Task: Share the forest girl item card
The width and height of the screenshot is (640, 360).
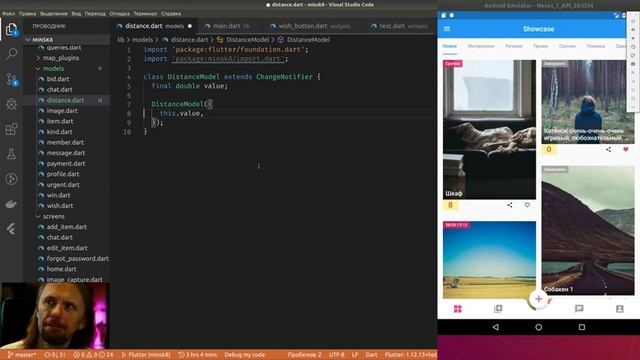Action: click(x=609, y=149)
